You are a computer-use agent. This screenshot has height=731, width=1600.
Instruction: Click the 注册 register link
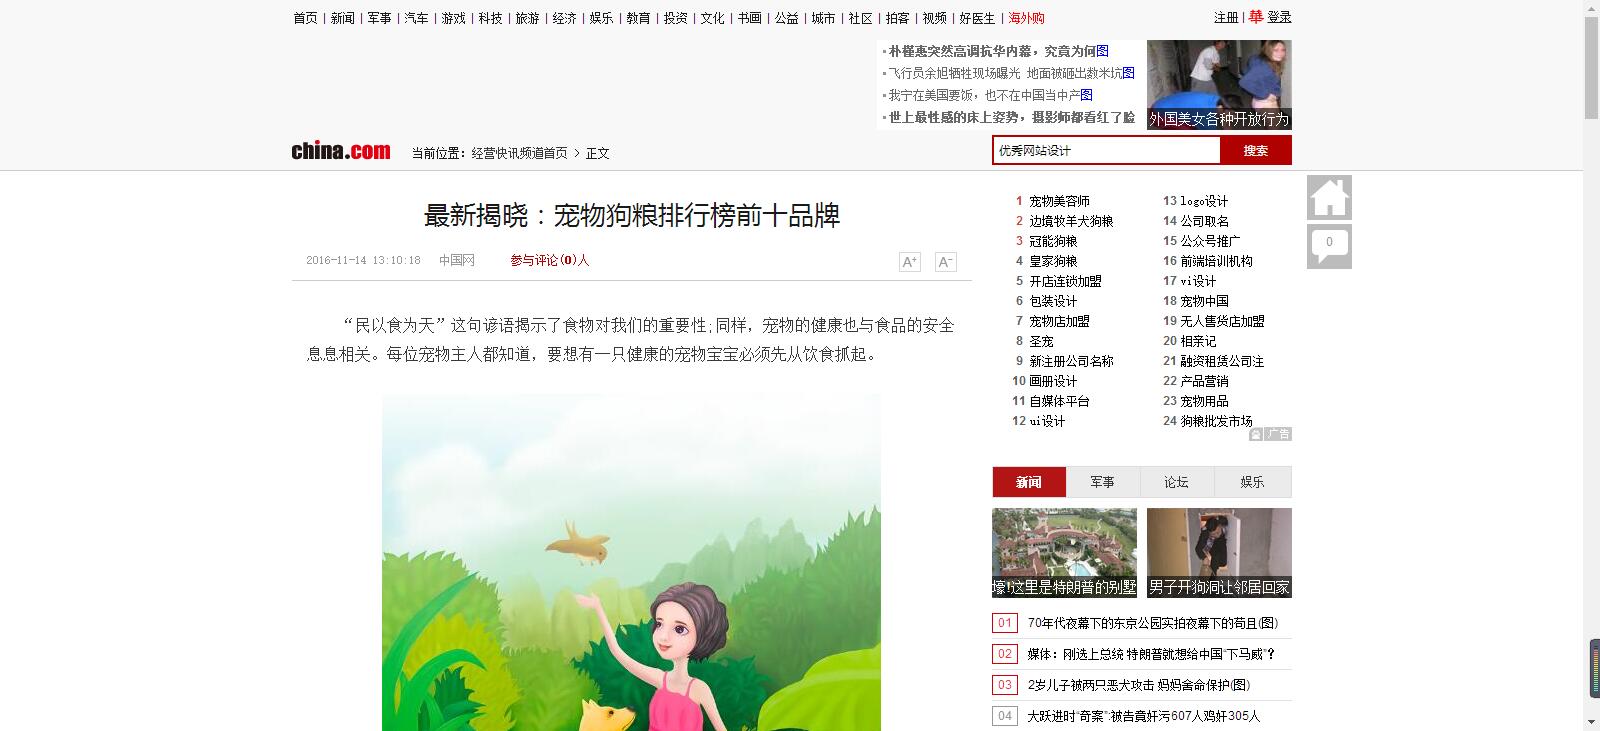coord(1225,18)
